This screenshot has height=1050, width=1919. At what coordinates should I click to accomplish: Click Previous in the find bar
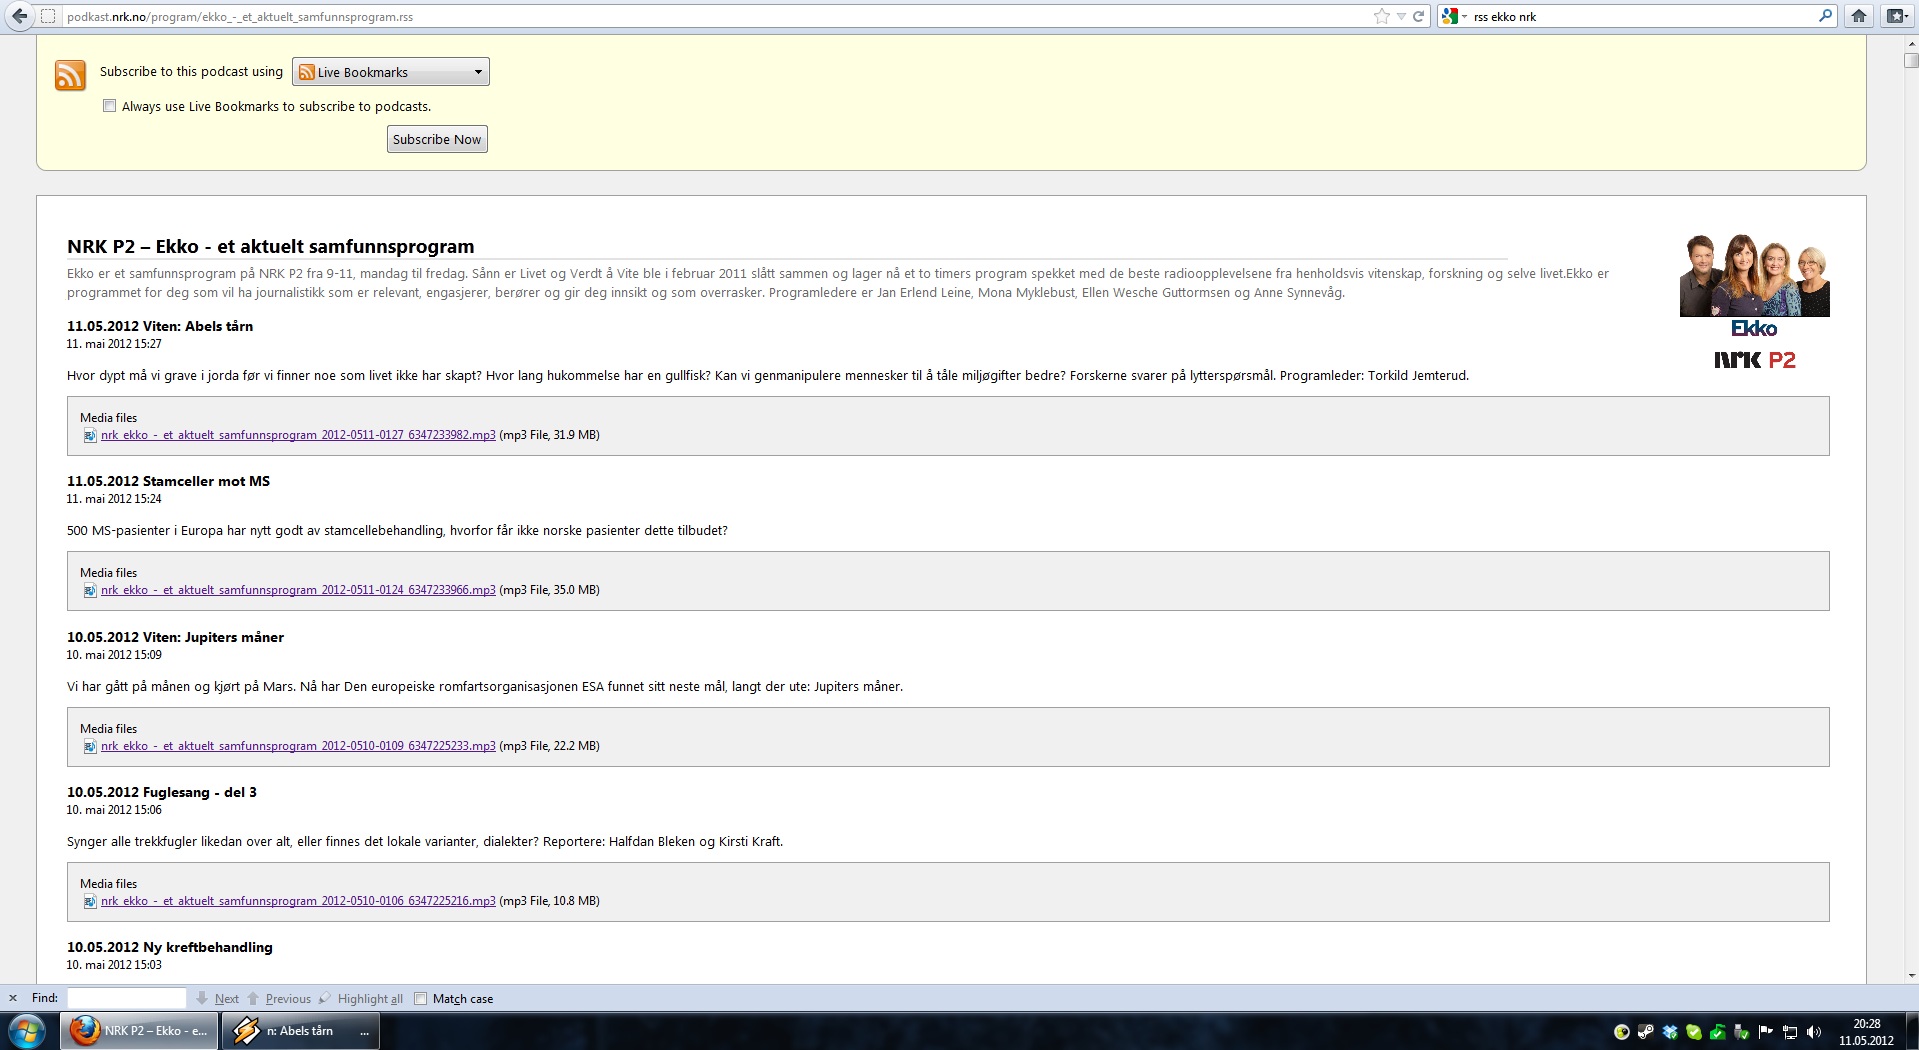(279, 998)
